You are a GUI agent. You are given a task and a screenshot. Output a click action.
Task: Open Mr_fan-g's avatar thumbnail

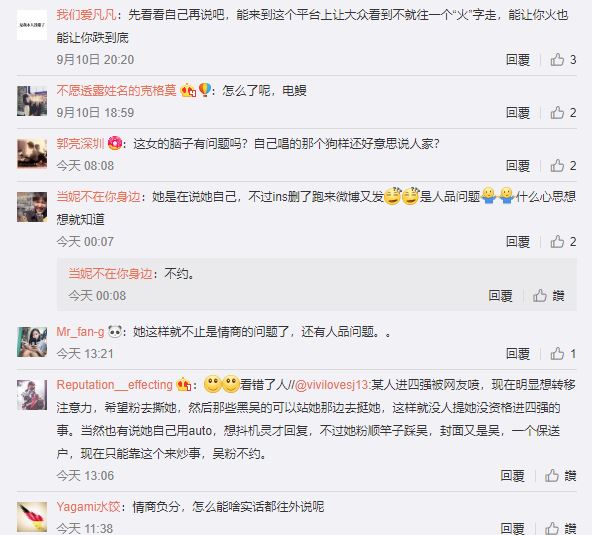coord(32,342)
